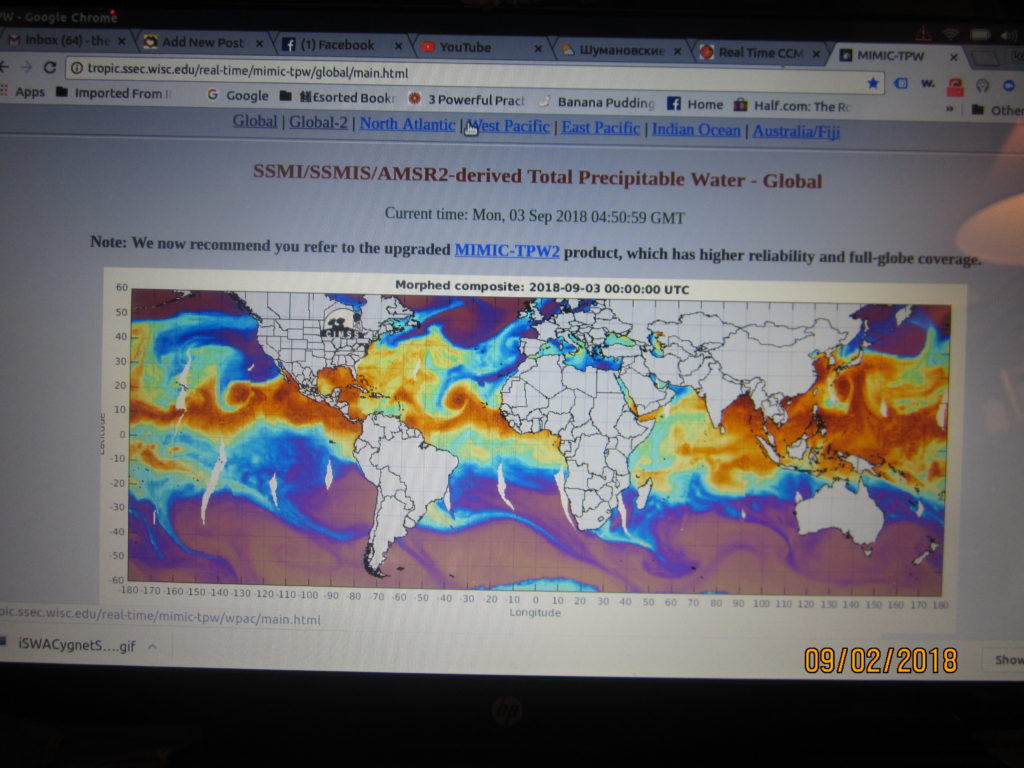This screenshot has width=1024, height=768.
Task: Go to the Indian Ocean region link
Action: [x=696, y=130]
